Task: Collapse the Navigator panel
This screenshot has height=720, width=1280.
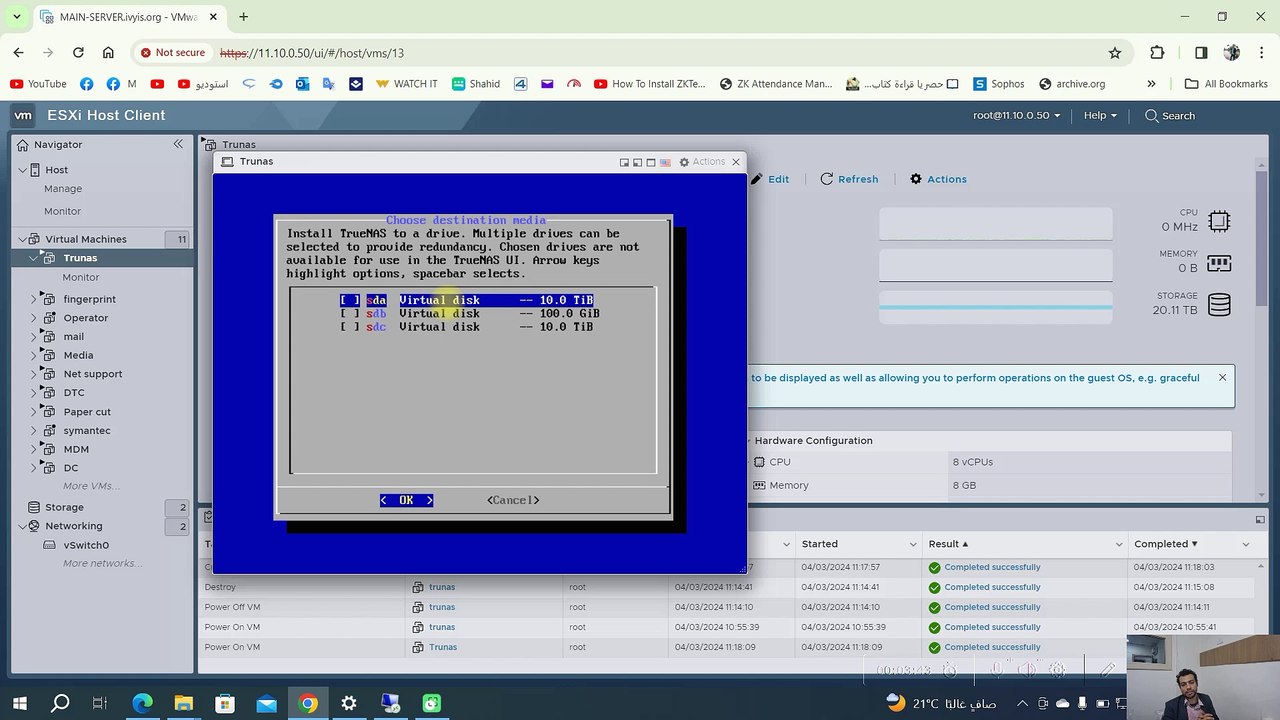Action: click(178, 144)
